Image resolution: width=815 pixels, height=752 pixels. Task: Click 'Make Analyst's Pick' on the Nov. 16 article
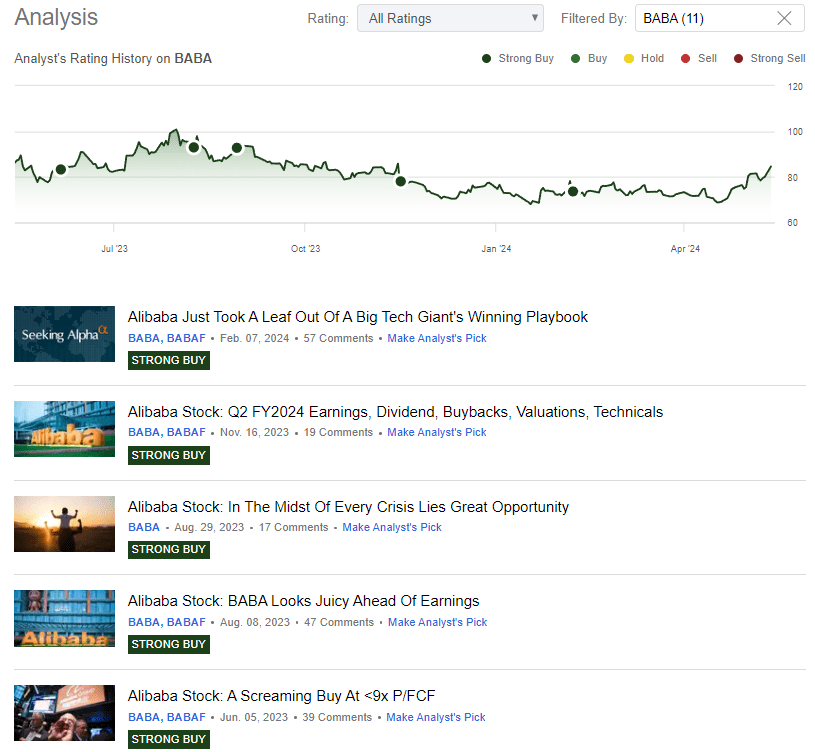click(437, 431)
